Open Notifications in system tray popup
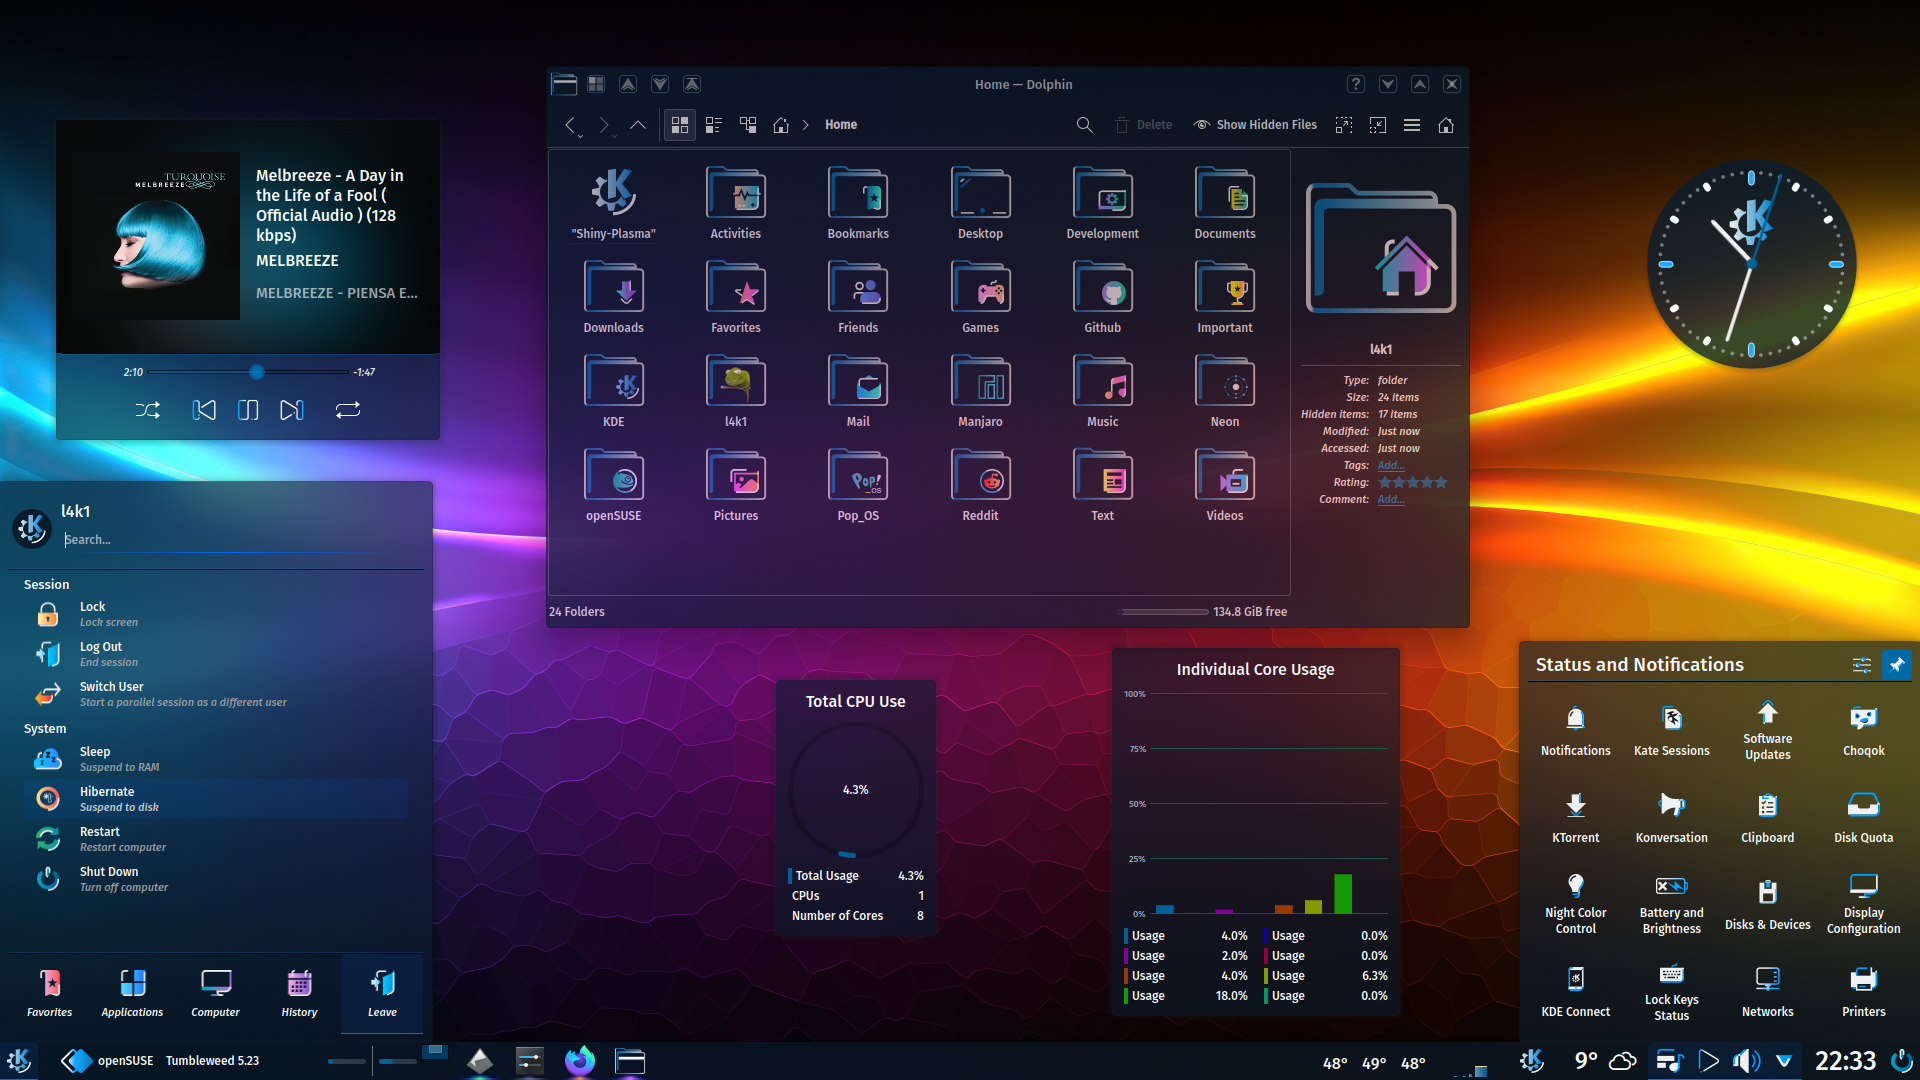Image resolution: width=1920 pixels, height=1080 pixels. pos(1575,731)
